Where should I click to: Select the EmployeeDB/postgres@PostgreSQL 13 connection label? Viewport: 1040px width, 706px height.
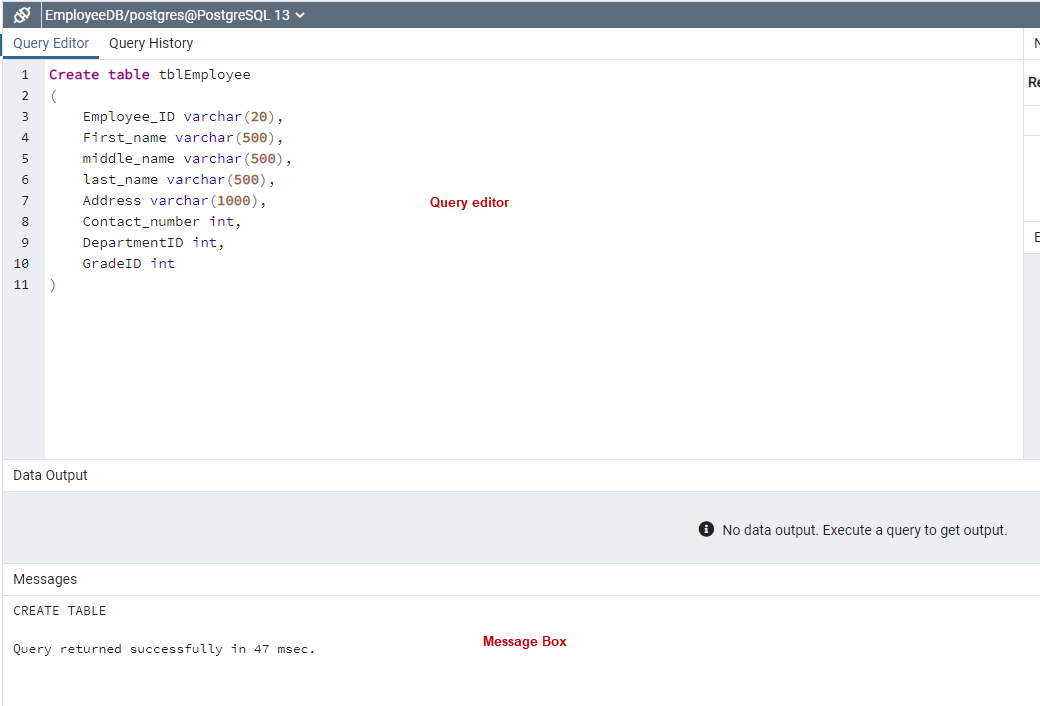tap(167, 15)
